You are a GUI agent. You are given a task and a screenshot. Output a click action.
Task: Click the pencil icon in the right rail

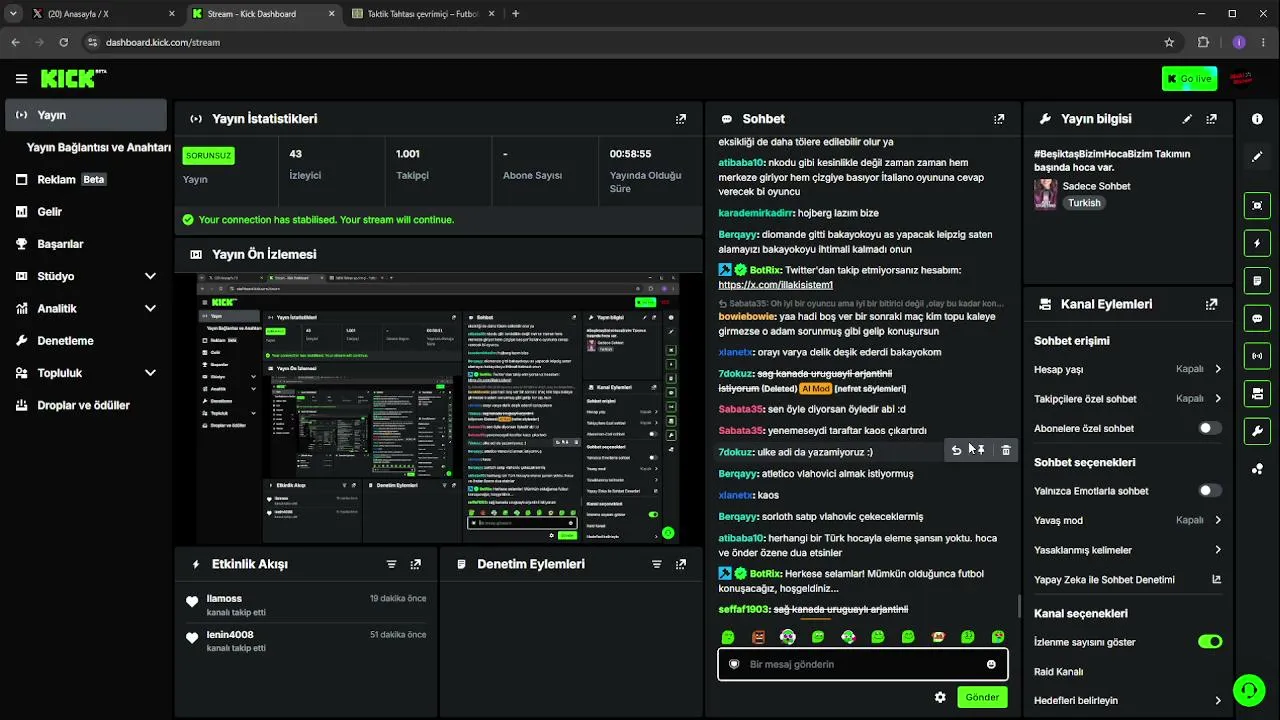tap(1257, 156)
